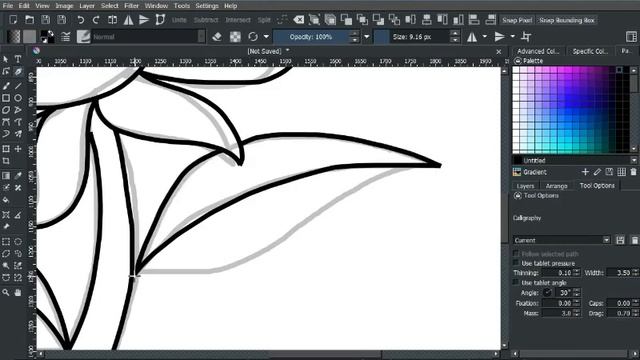The image size is (640, 360).
Task: Close the Not Saved document tab
Action: [x=498, y=52]
